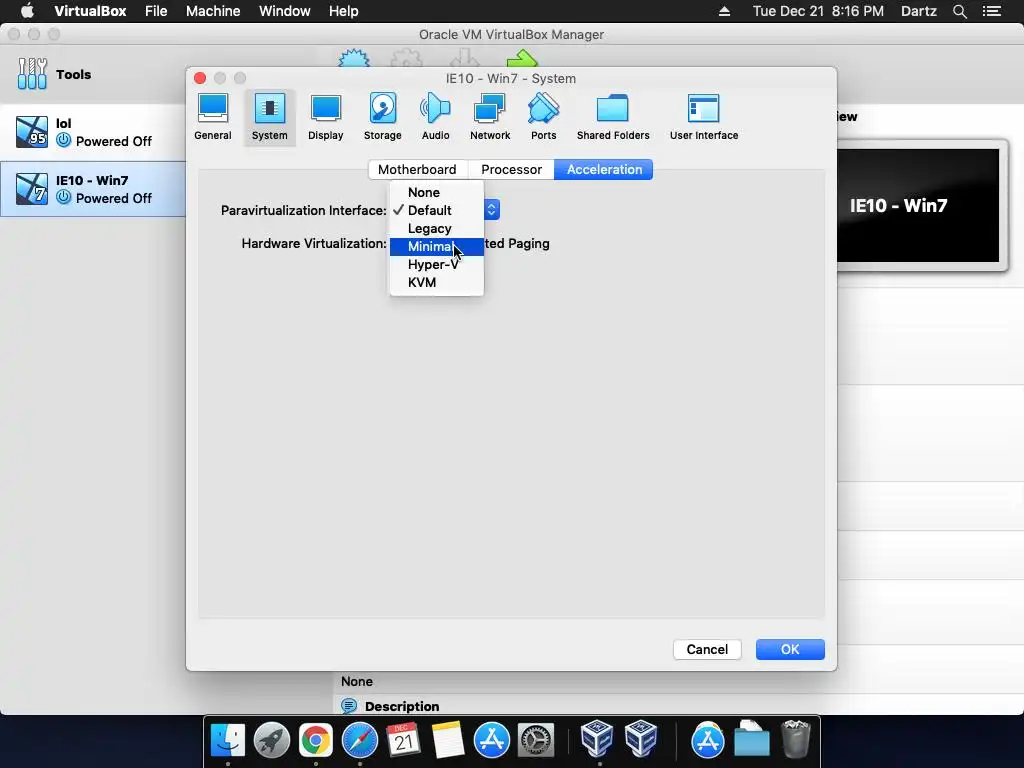Switch to the Acceleration tab

point(604,169)
